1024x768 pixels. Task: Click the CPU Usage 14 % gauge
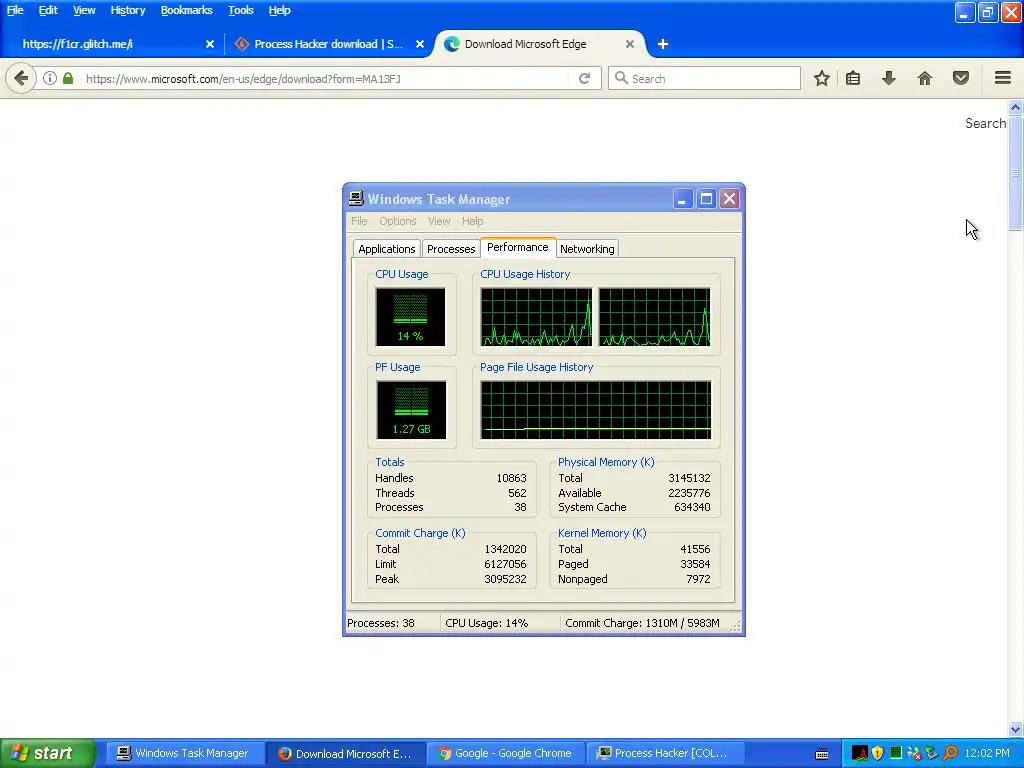410,317
